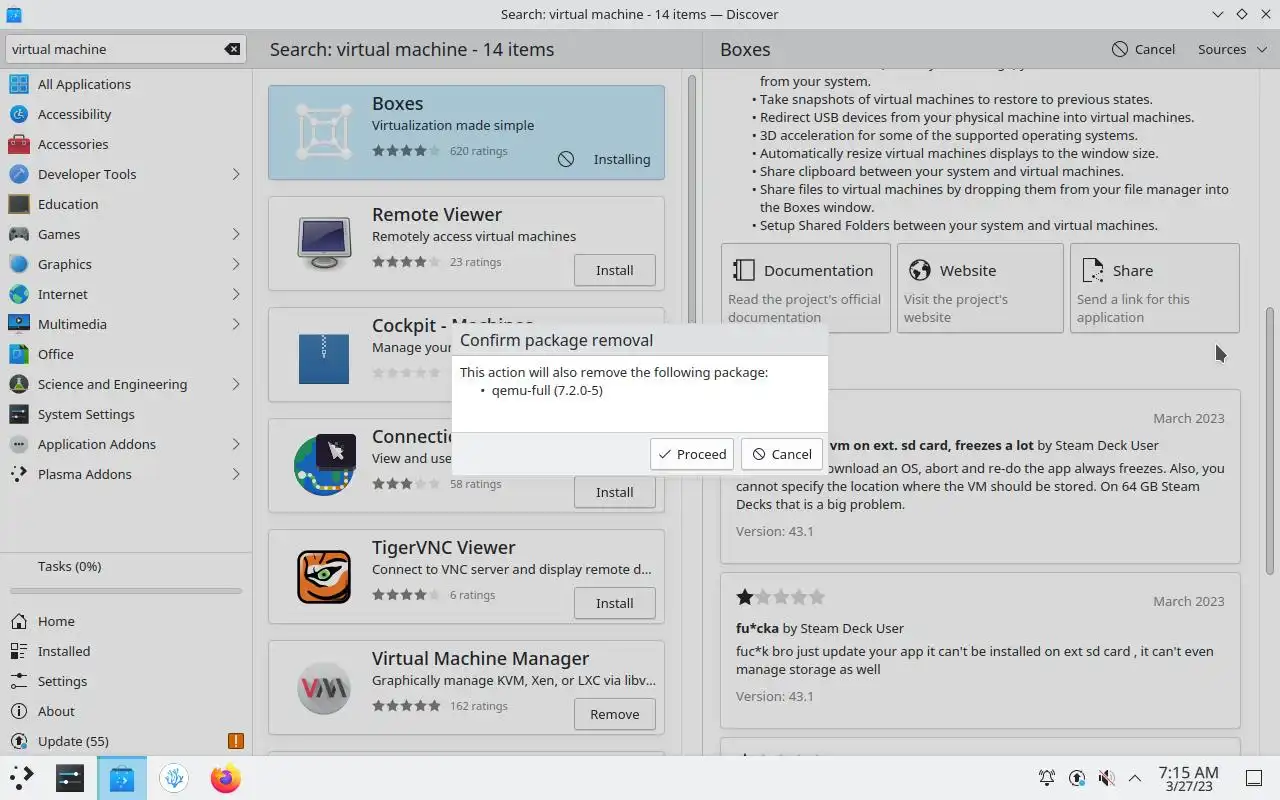
Task: Click the Virtual Machine Manager icon
Action: click(x=324, y=687)
